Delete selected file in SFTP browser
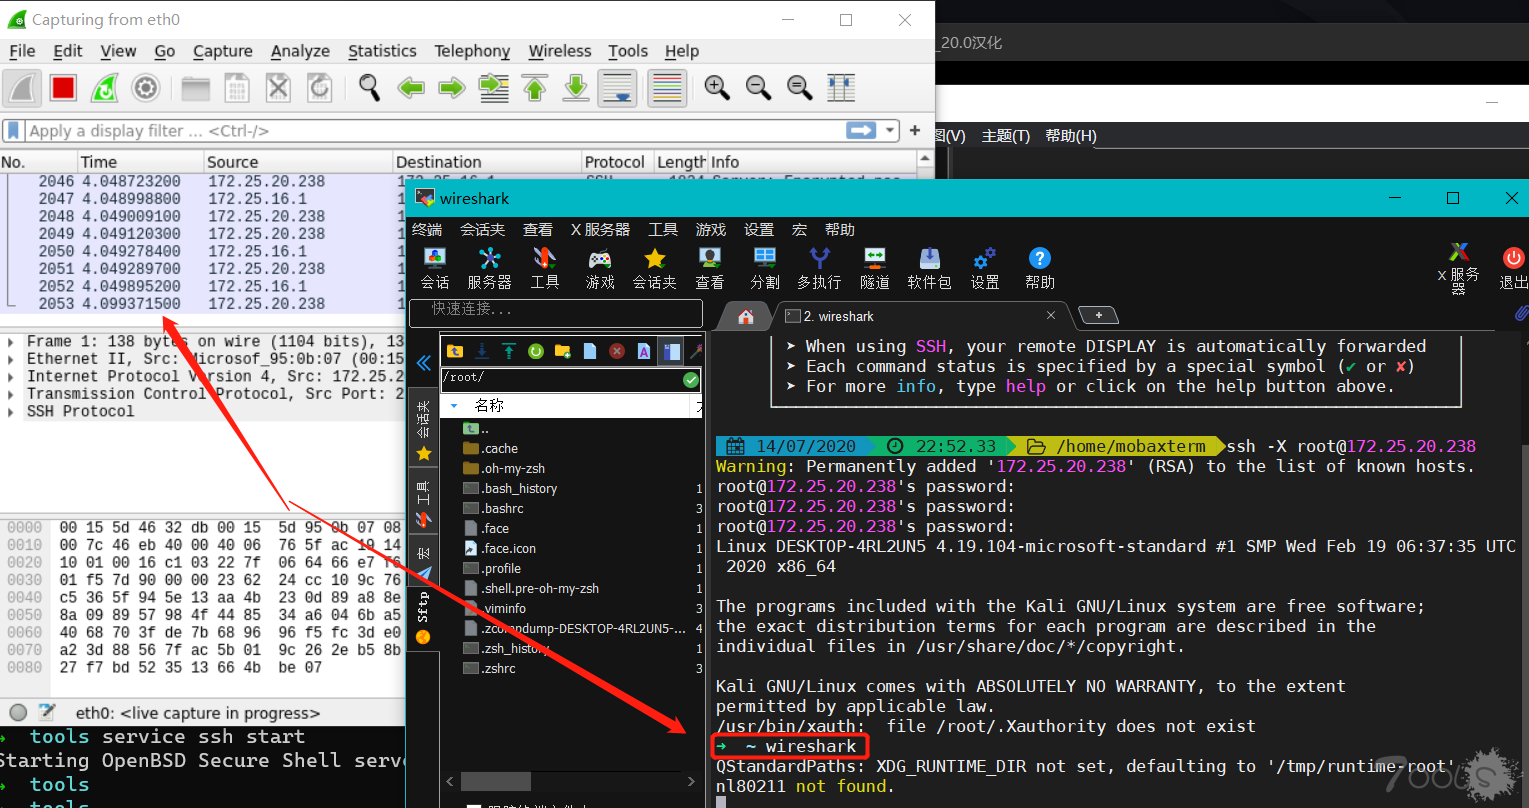1529x808 pixels. tap(617, 351)
